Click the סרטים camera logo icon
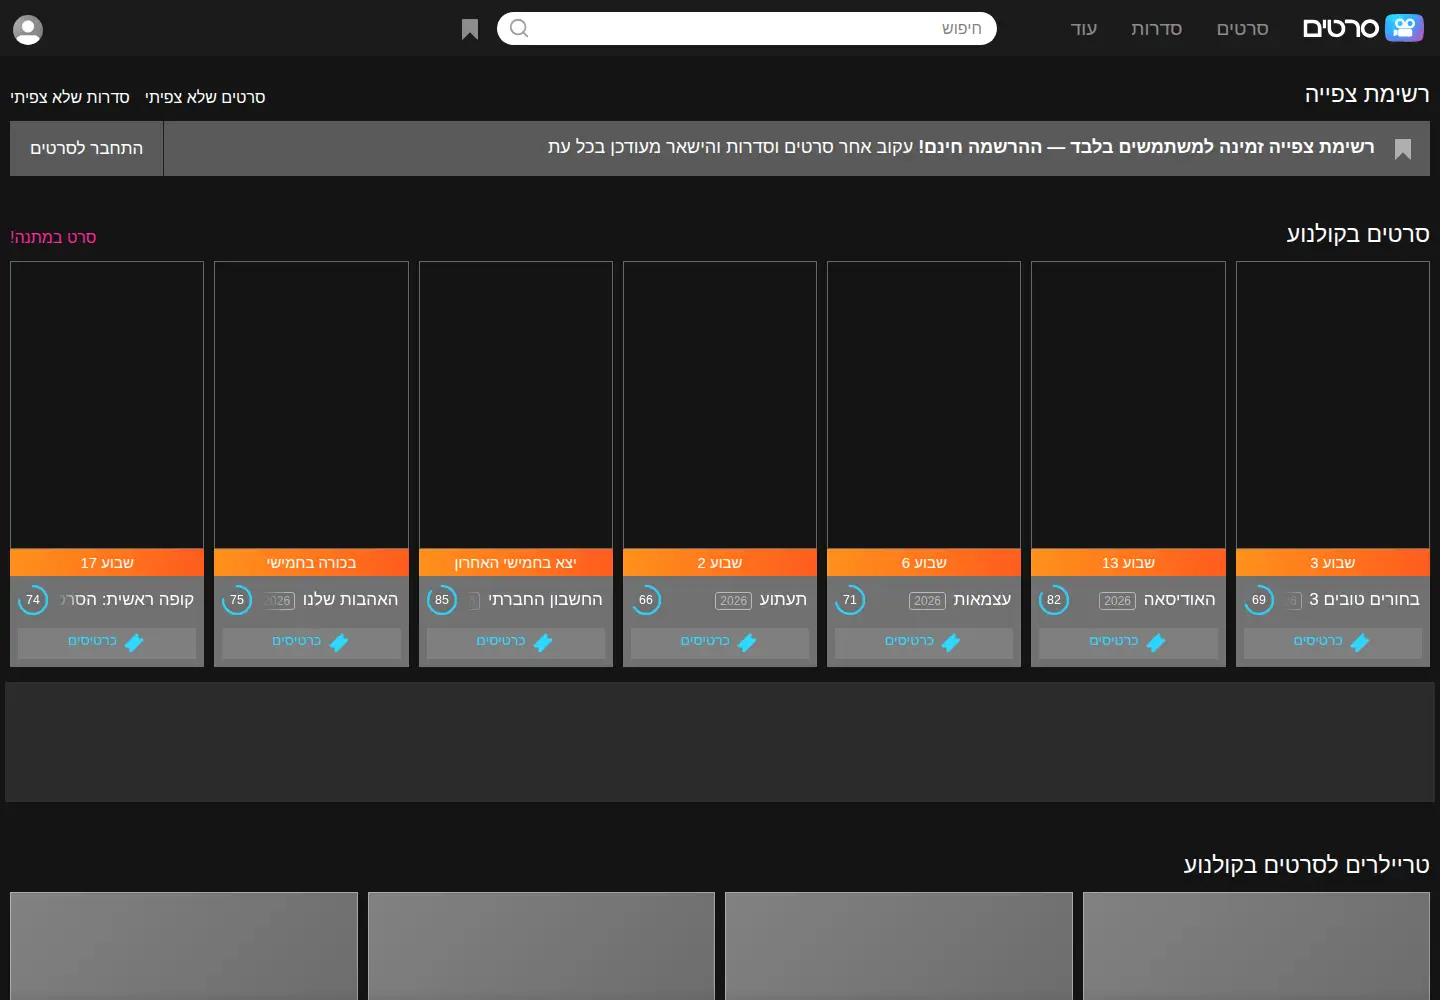The image size is (1440, 1000). [x=1404, y=28]
